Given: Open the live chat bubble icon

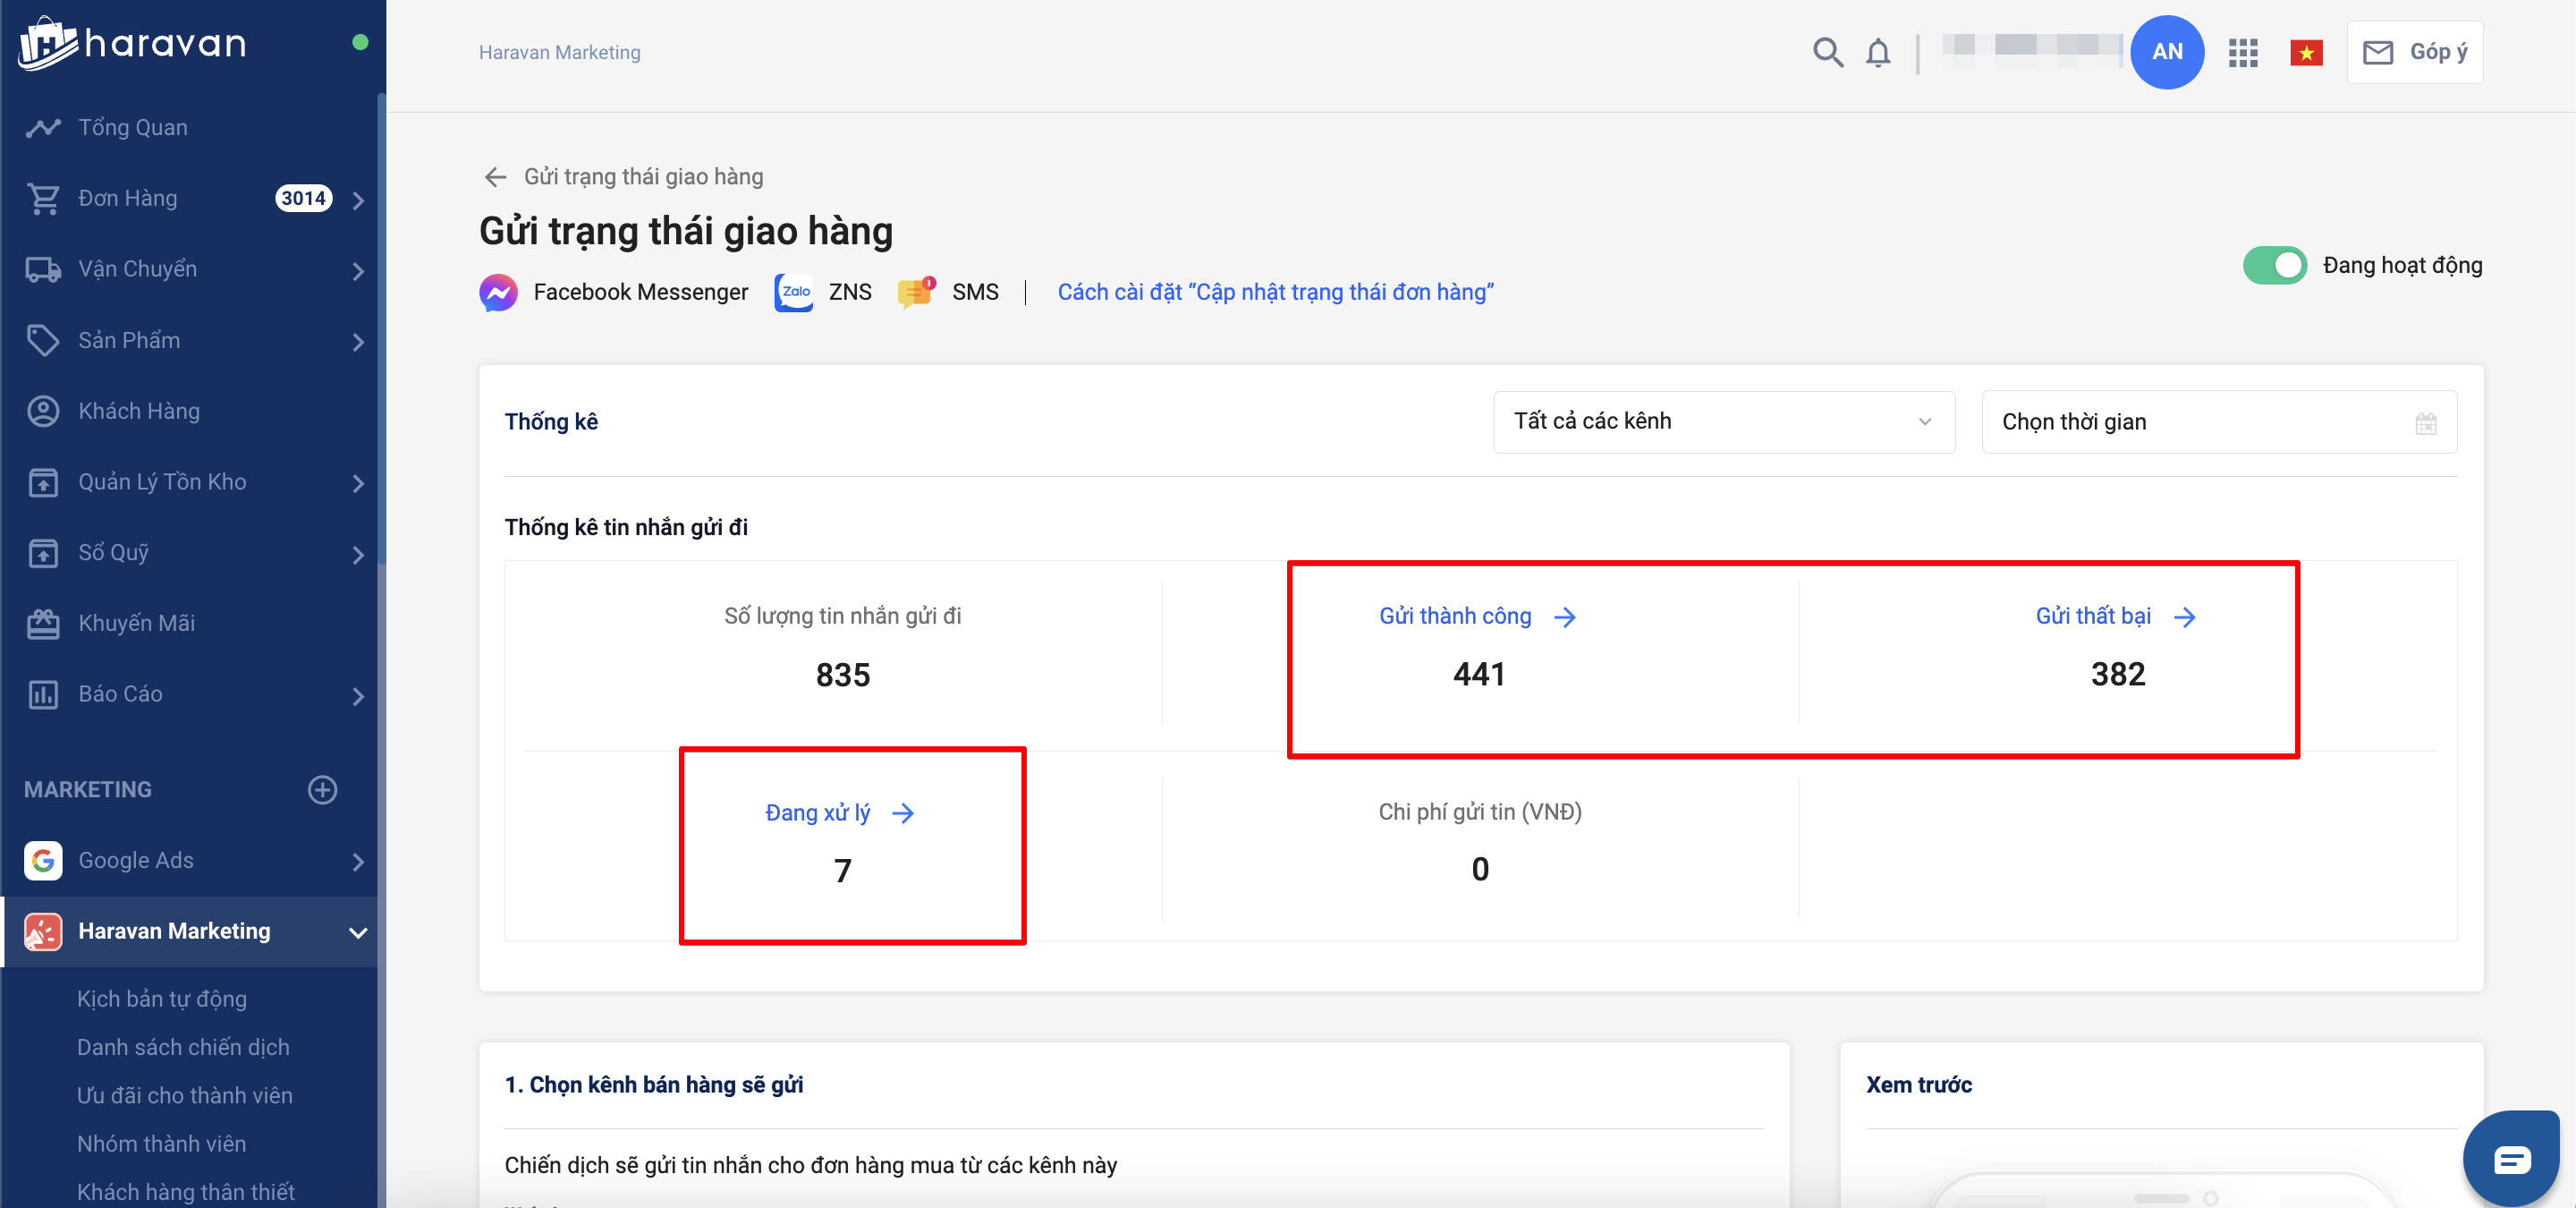Looking at the screenshot, I should (2511, 1158).
